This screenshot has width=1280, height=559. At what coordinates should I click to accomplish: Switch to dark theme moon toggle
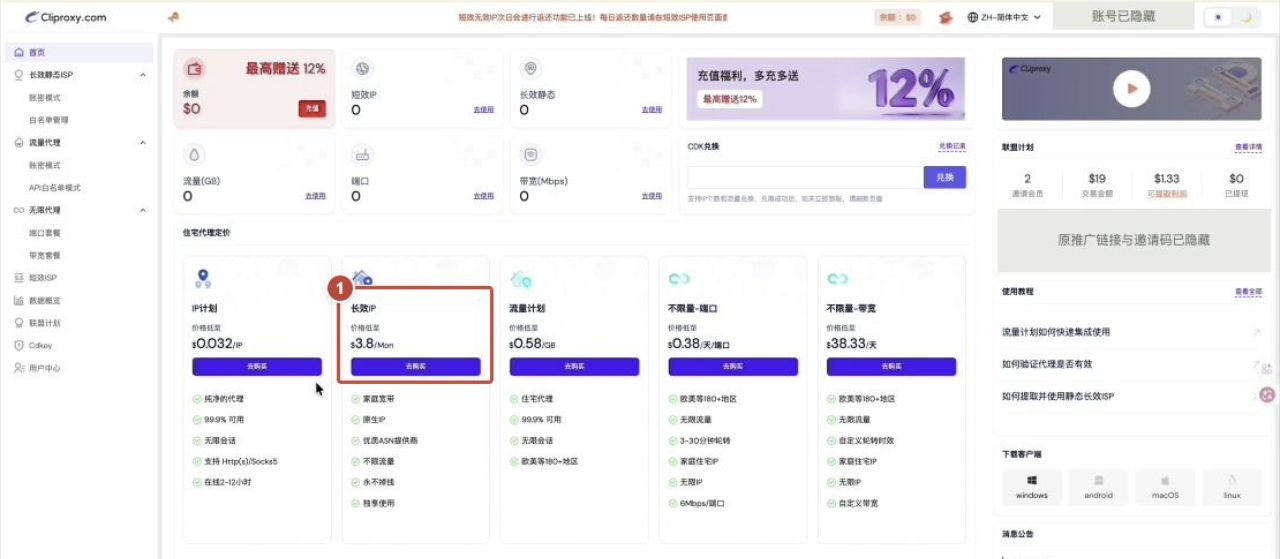[x=1246, y=17]
